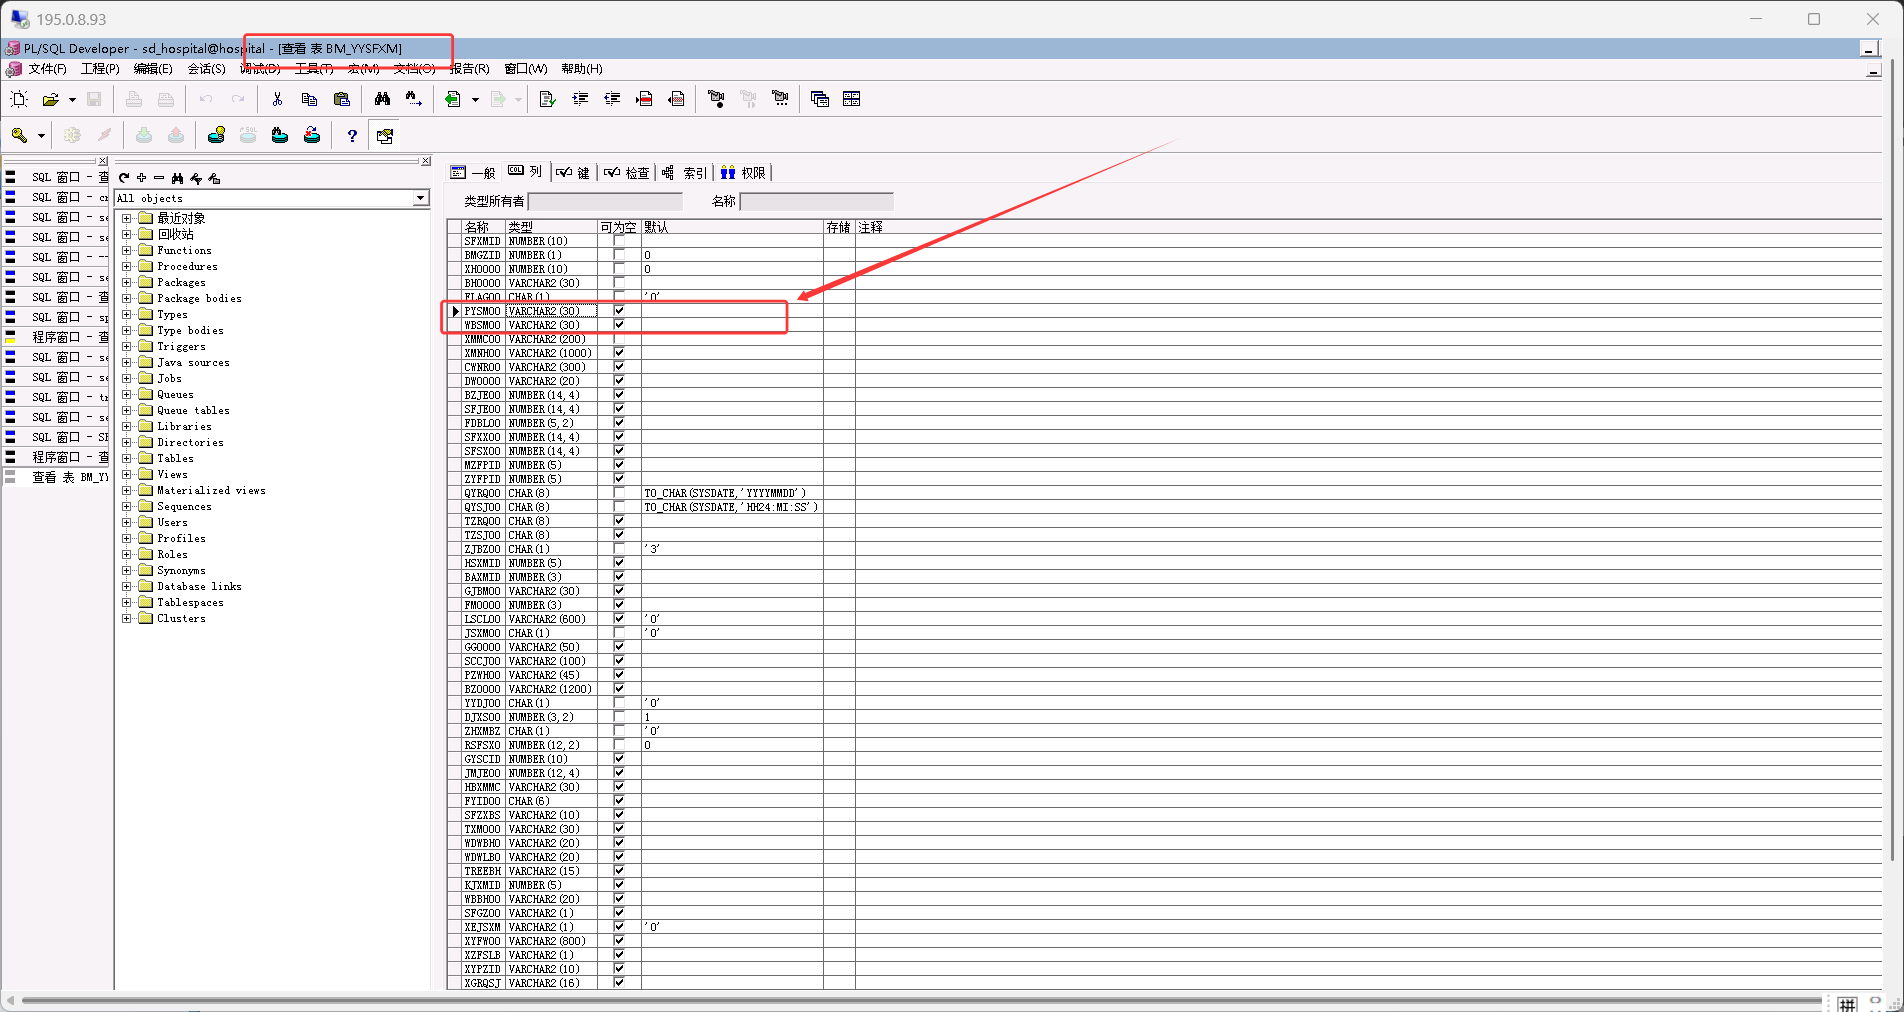The height and width of the screenshot is (1012, 1904).
Task: Toggle nullable checkbox for DJXS00 row
Action: coord(619,717)
